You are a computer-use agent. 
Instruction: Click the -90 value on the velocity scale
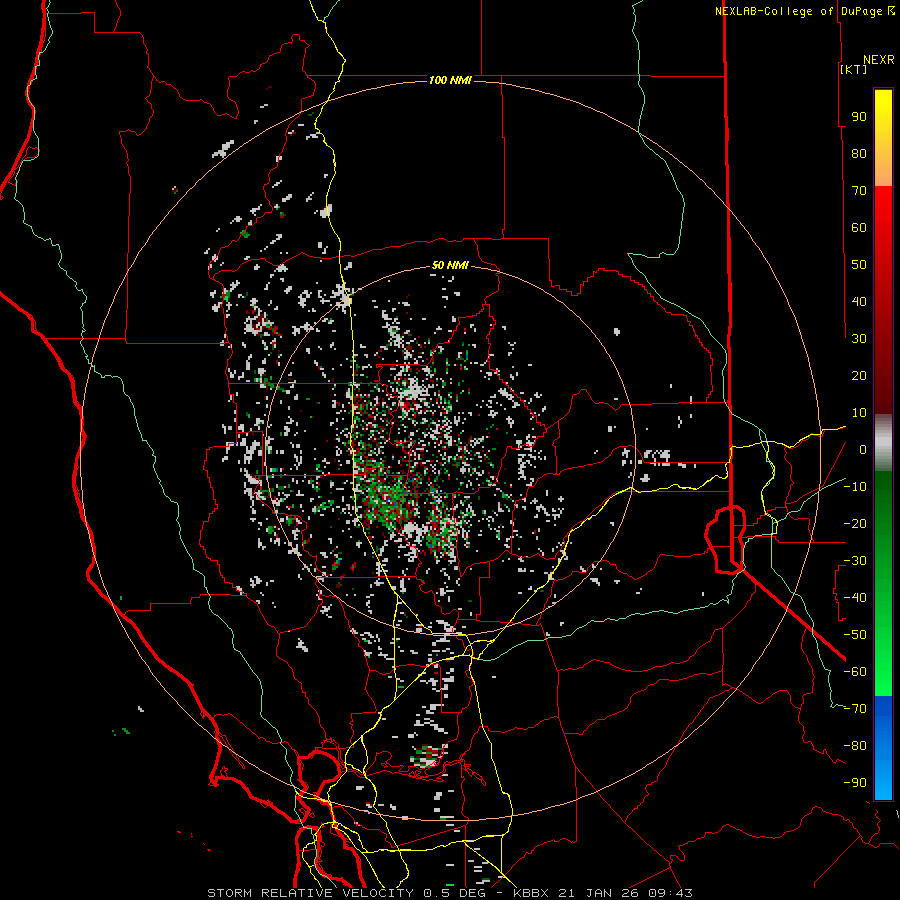[x=855, y=783]
